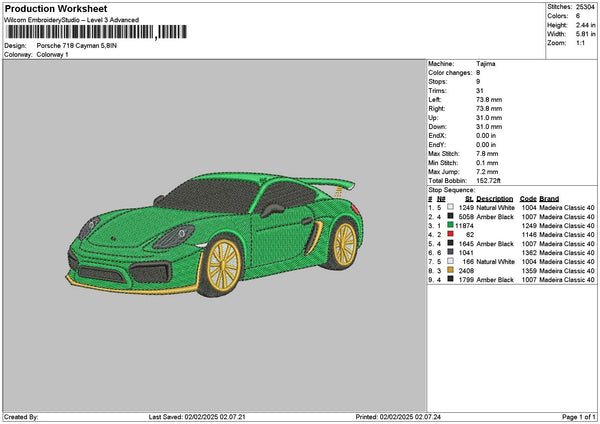The image size is (600, 424).
Task: Select the Left value '73.8 mm'
Action: point(489,100)
